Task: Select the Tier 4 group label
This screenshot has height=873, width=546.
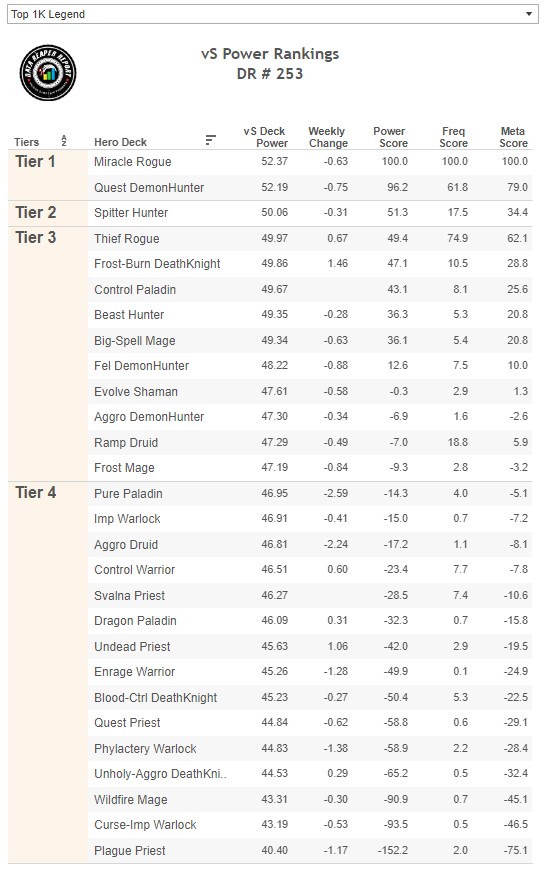Action: point(36,492)
